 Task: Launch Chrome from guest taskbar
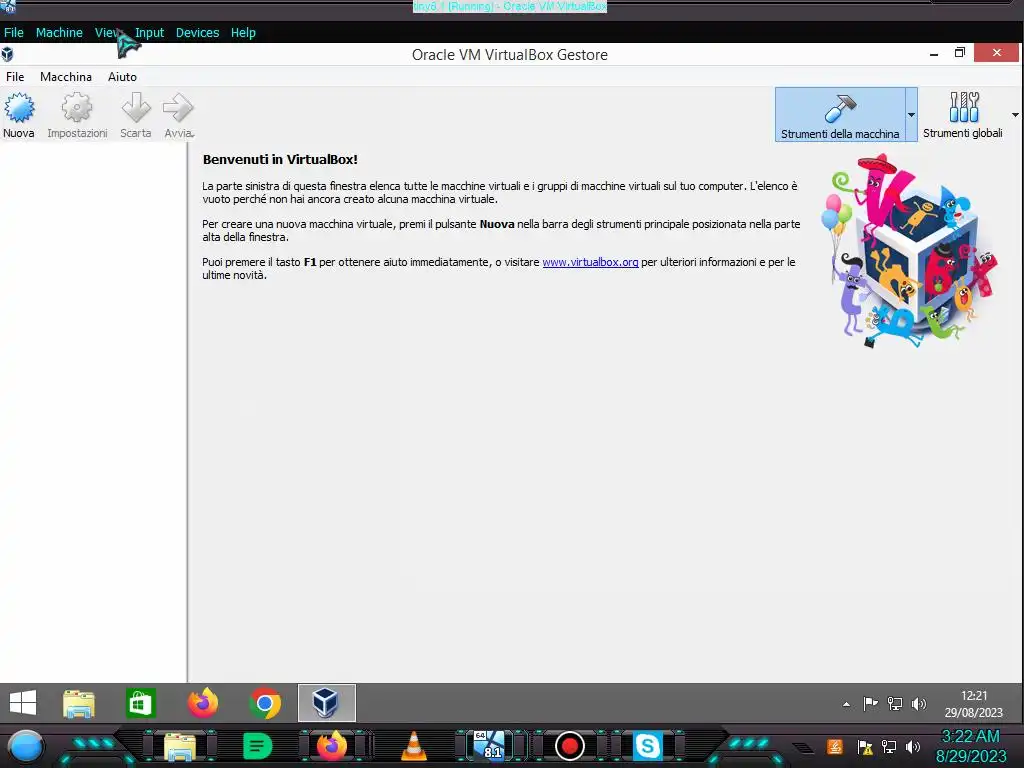coord(265,703)
